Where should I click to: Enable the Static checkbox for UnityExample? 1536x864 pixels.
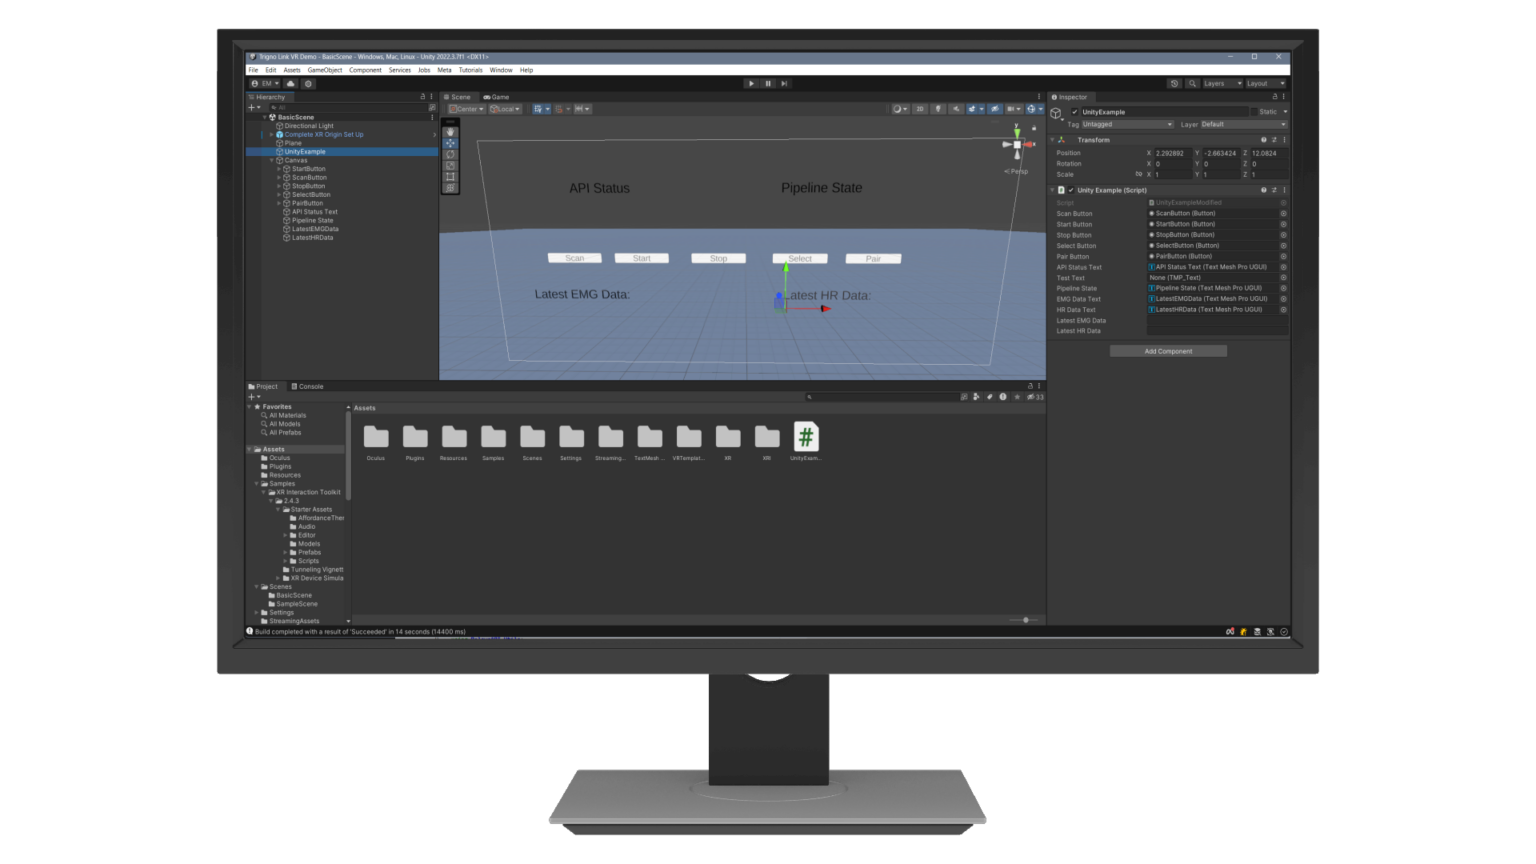pos(1253,112)
